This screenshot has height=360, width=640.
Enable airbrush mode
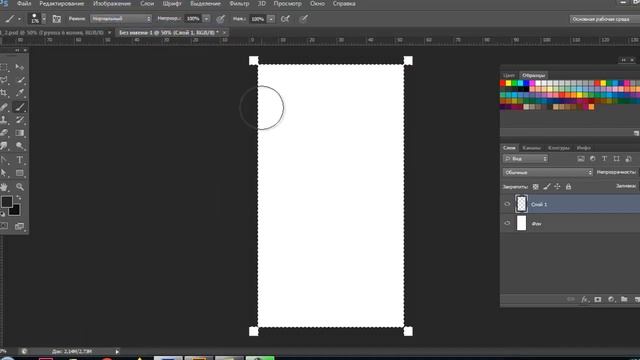click(x=285, y=19)
